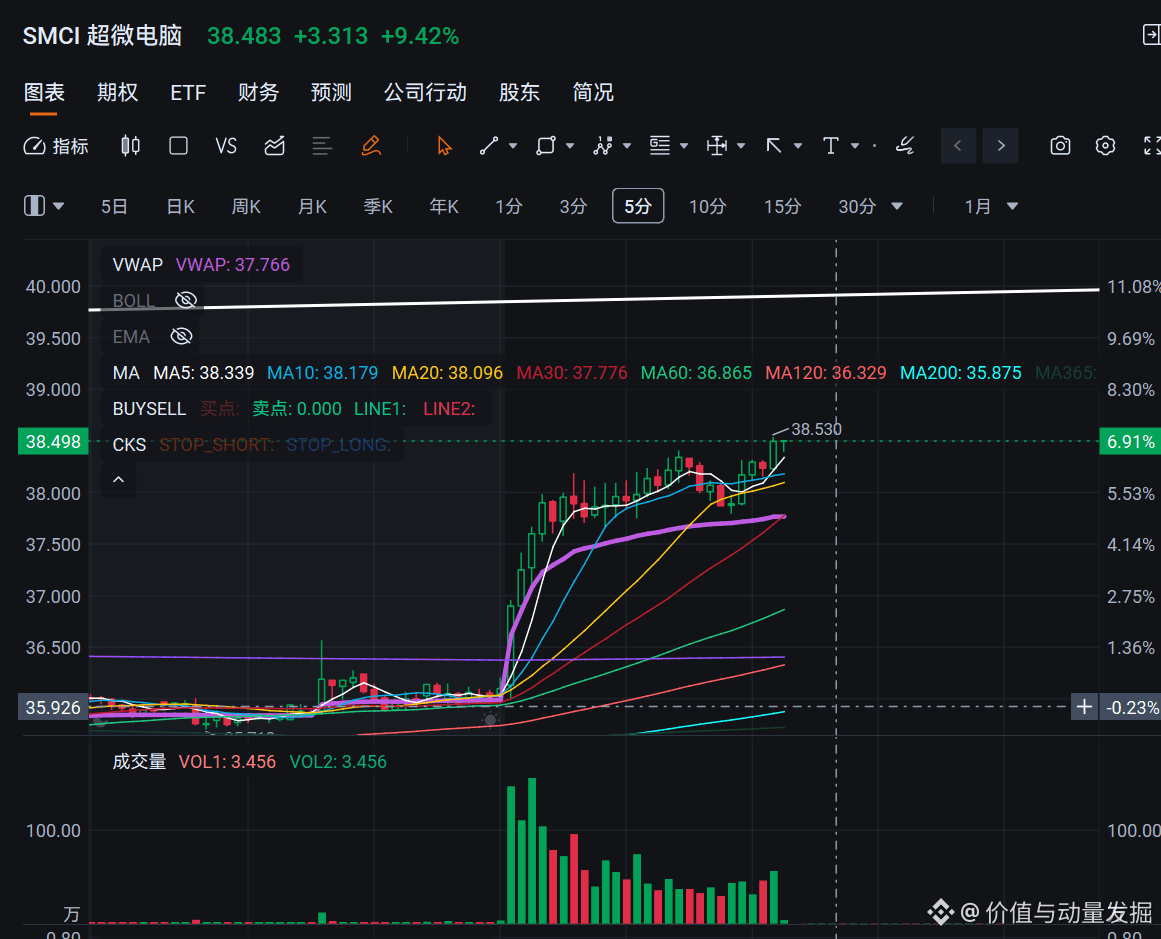1161x939 pixels.
Task: Select the 年K timeframe
Action: 444,207
